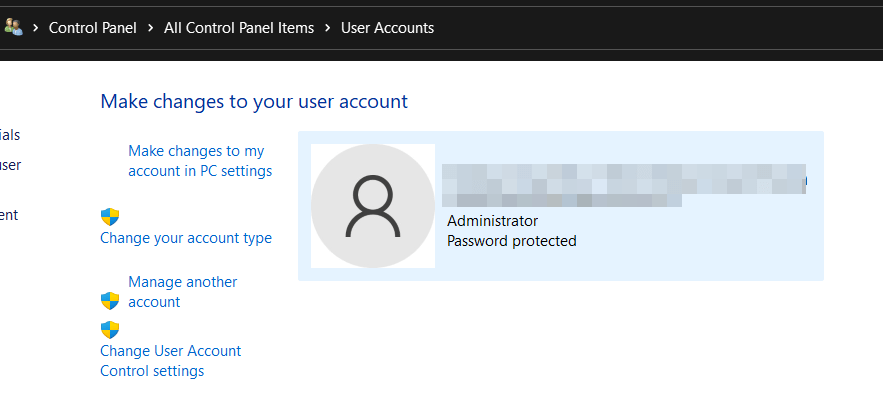Go to Control Panel in breadcrumb
883x415 pixels.
pyautogui.click(x=93, y=28)
